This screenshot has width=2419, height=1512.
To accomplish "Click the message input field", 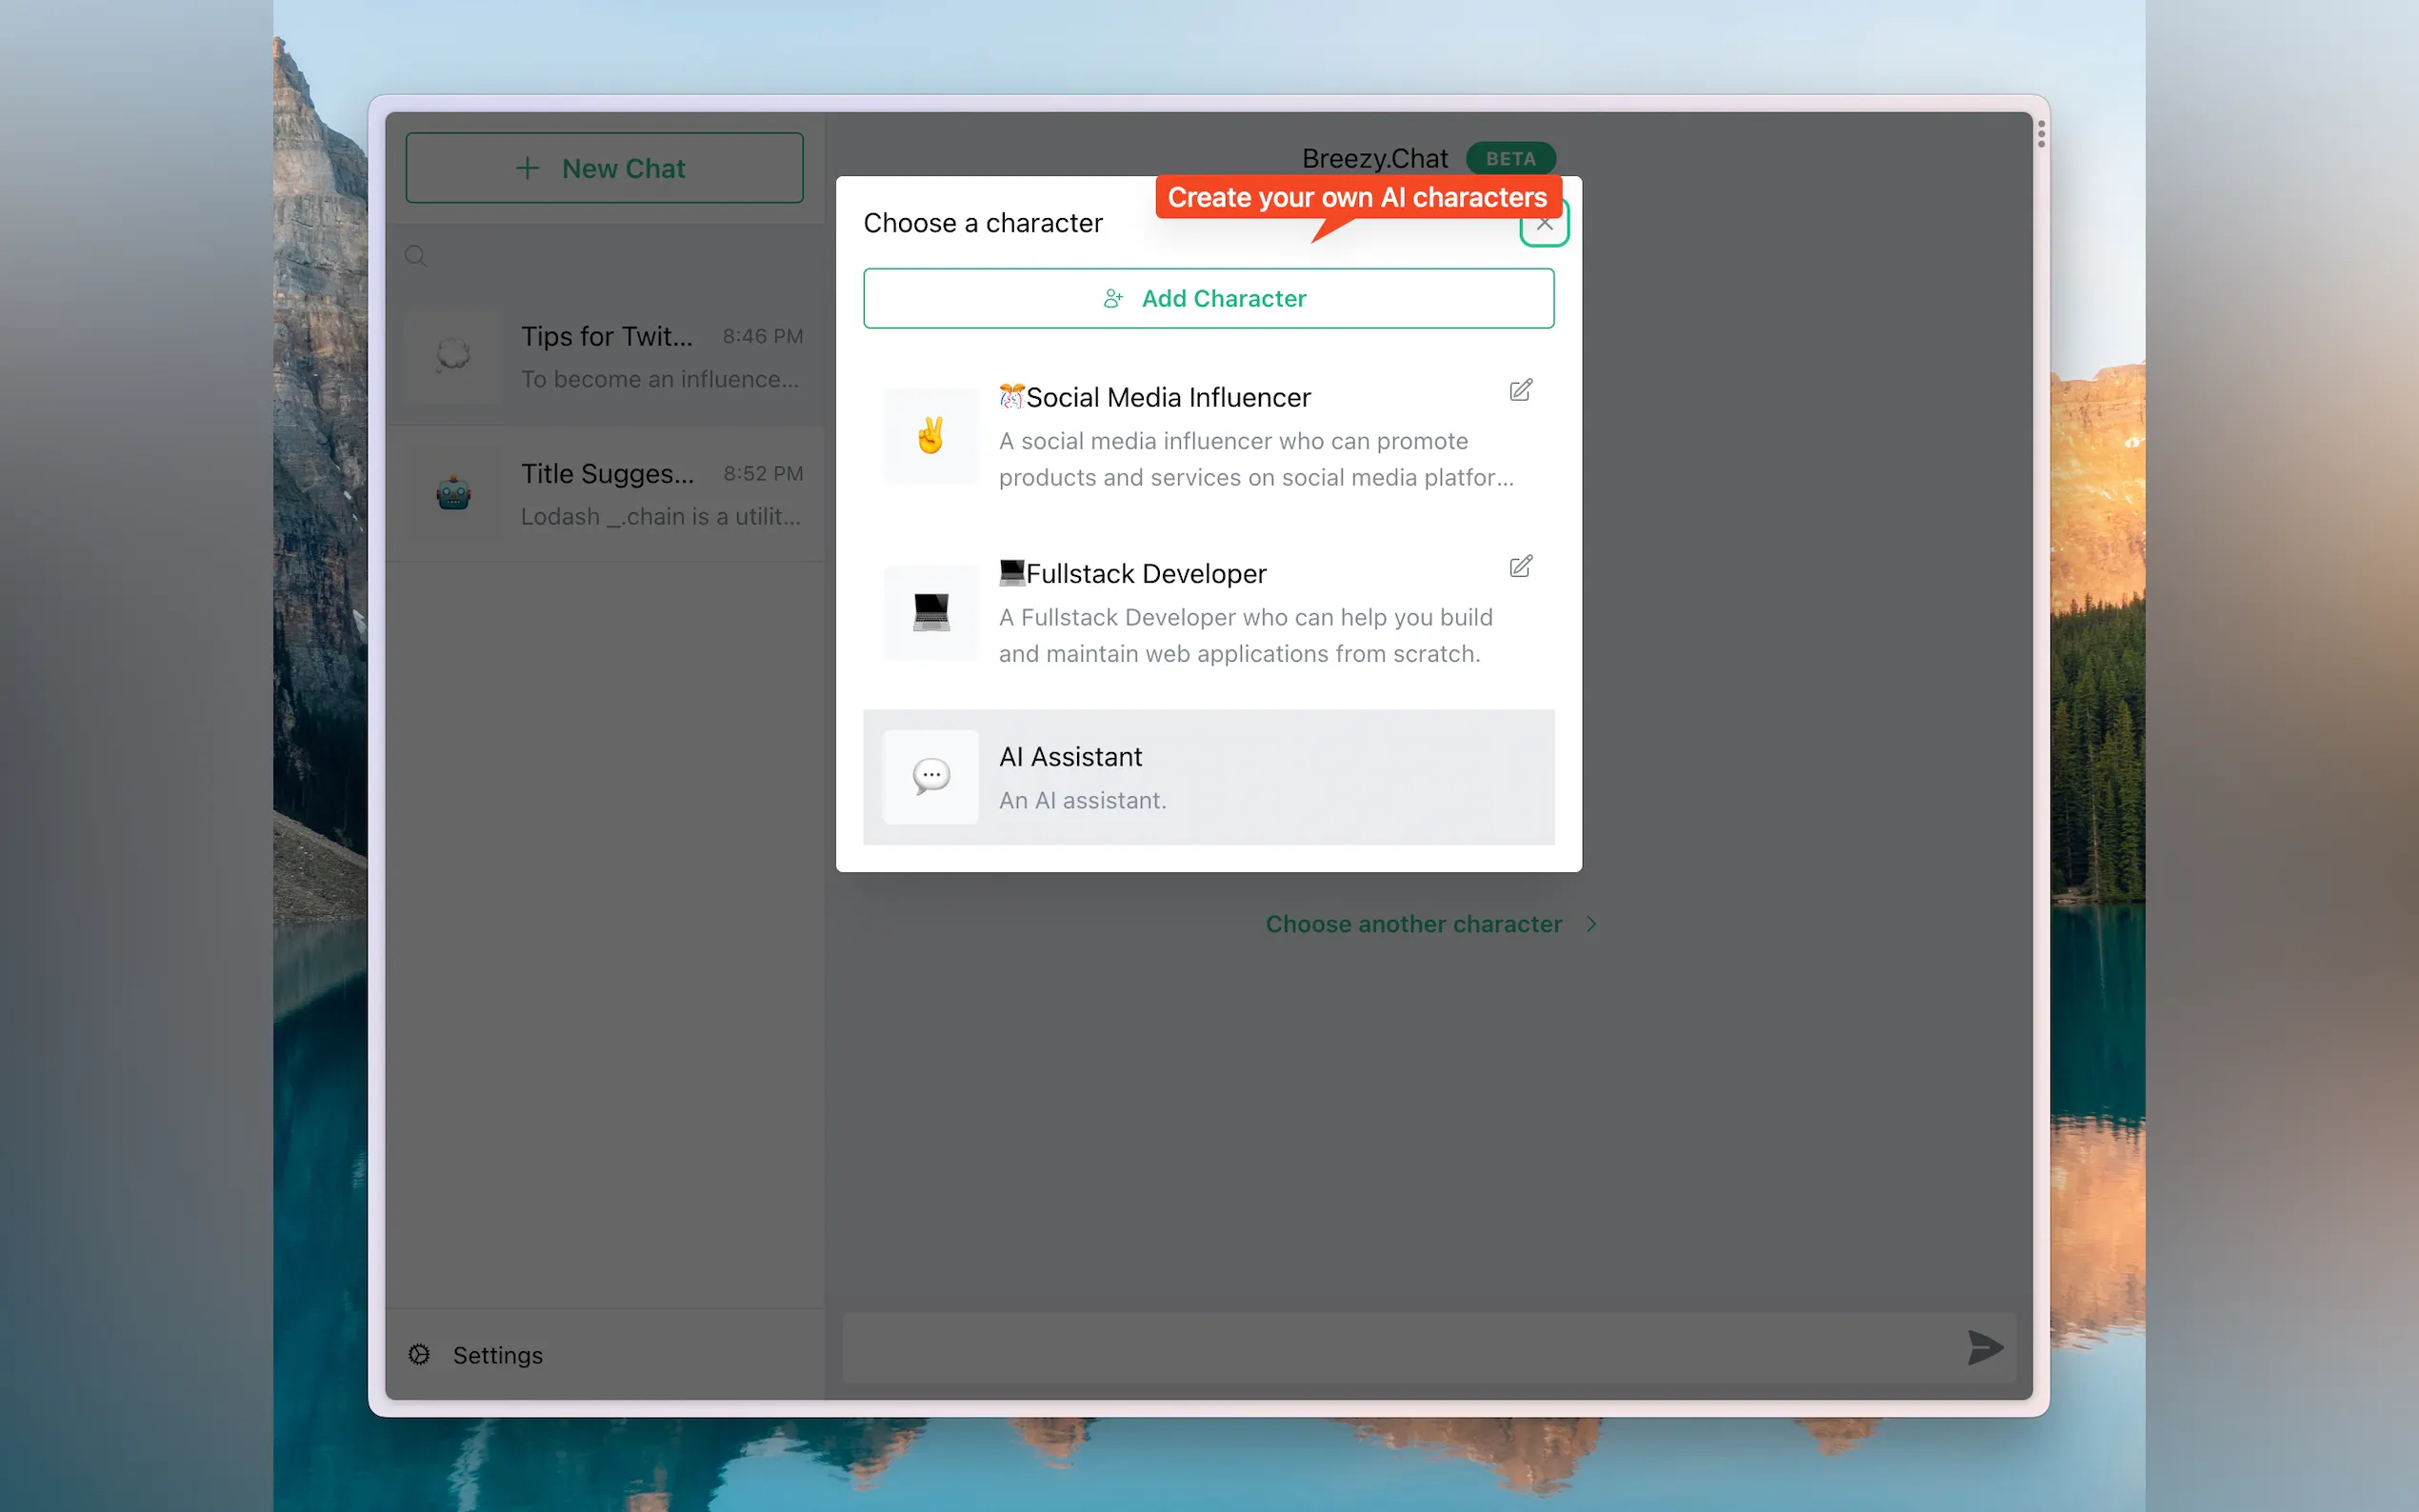I will point(1400,1347).
